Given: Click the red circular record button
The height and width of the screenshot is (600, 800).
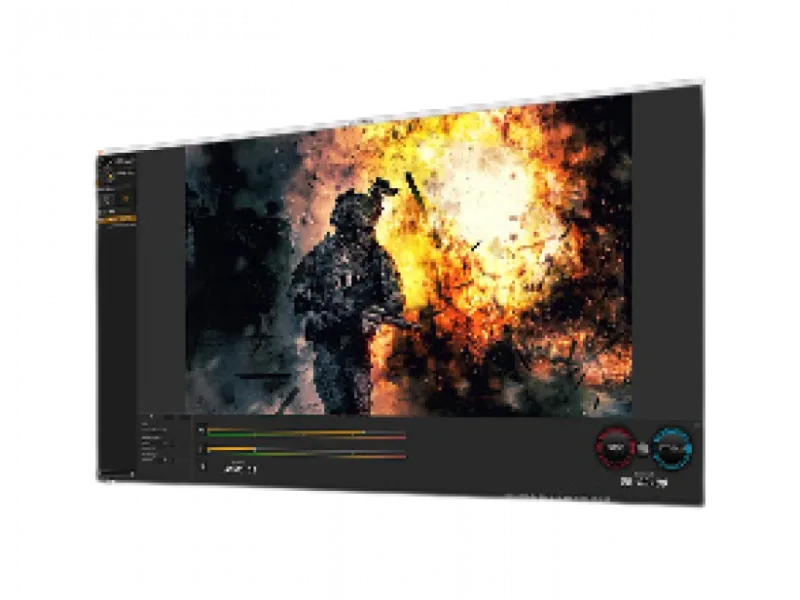Looking at the screenshot, I should point(616,447).
